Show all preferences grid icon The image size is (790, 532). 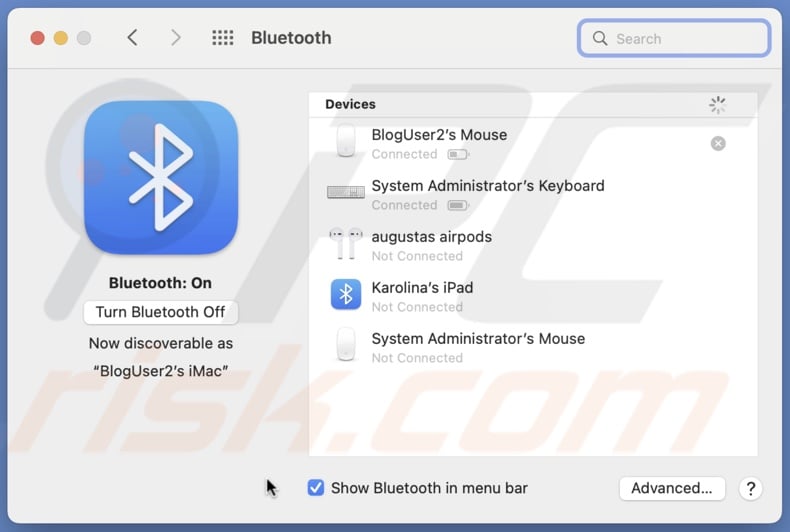click(x=223, y=38)
